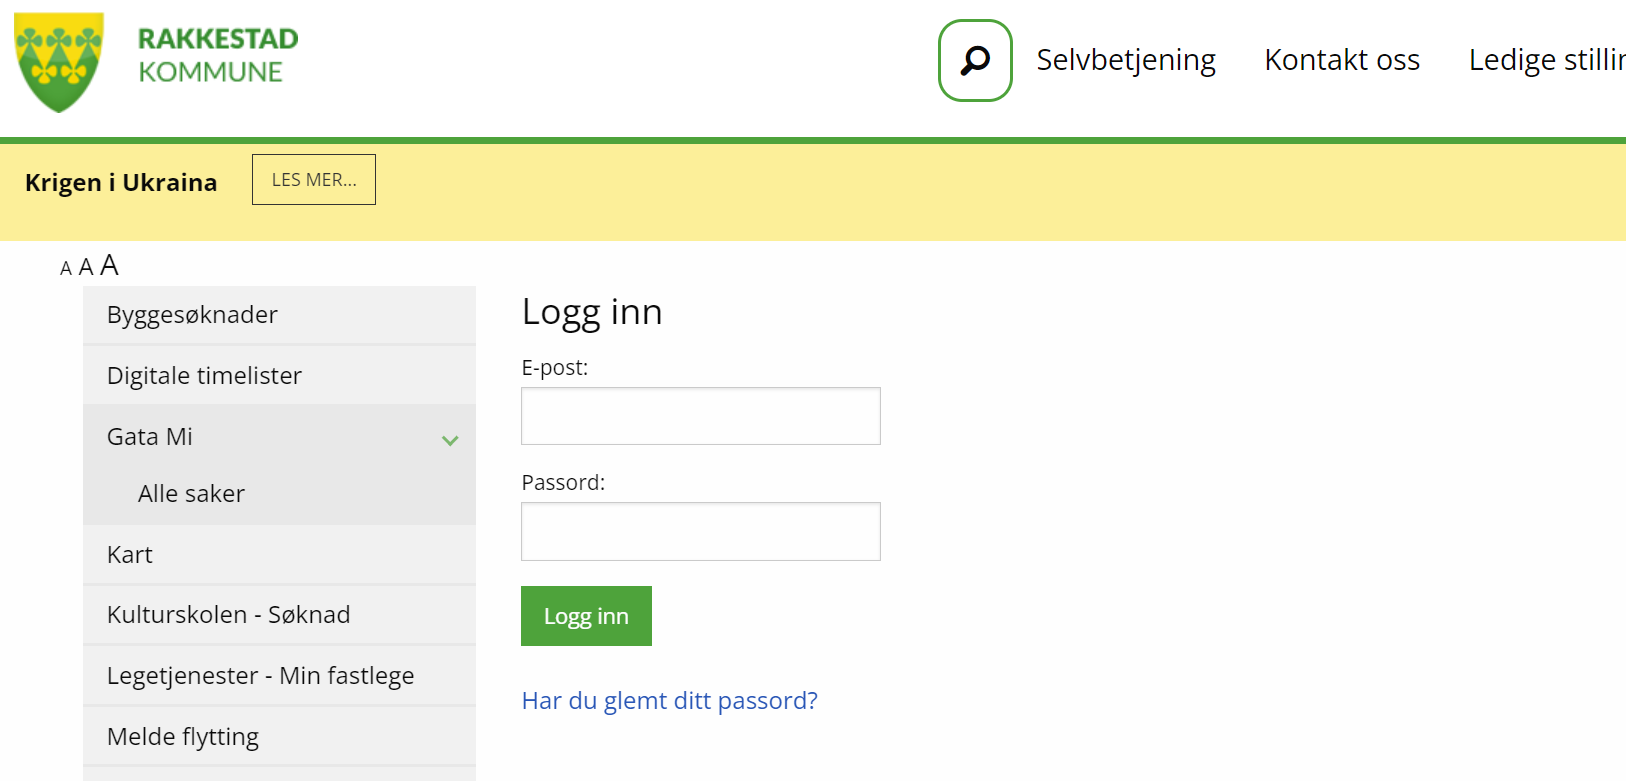Open Kontakt oss in the top menu

pyautogui.click(x=1341, y=60)
